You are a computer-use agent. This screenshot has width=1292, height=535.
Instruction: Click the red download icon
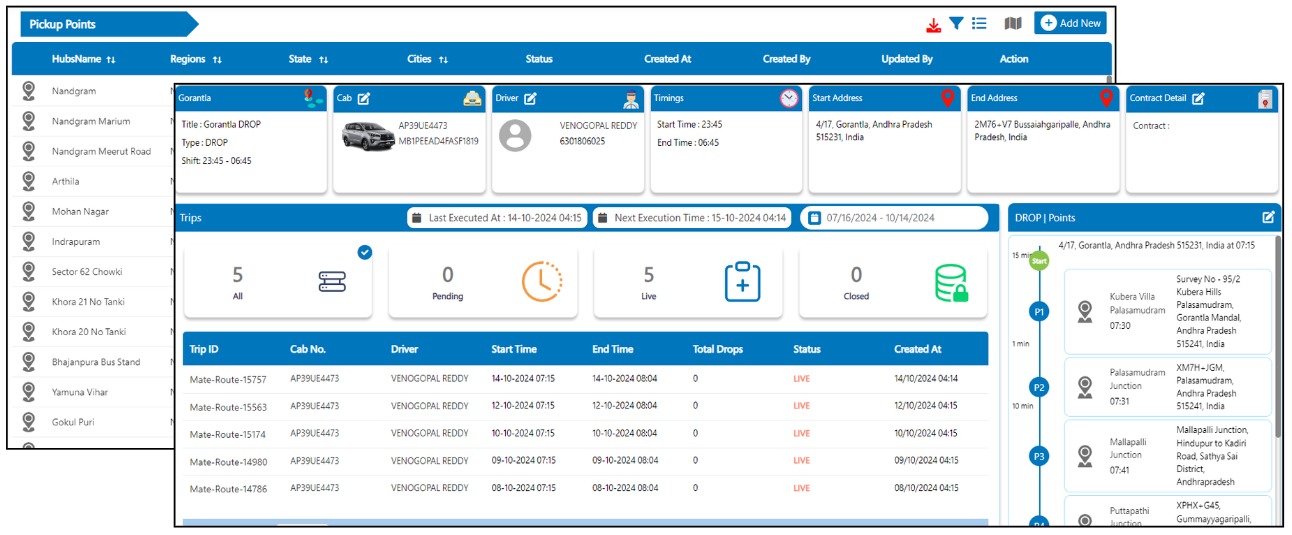[x=934, y=24]
